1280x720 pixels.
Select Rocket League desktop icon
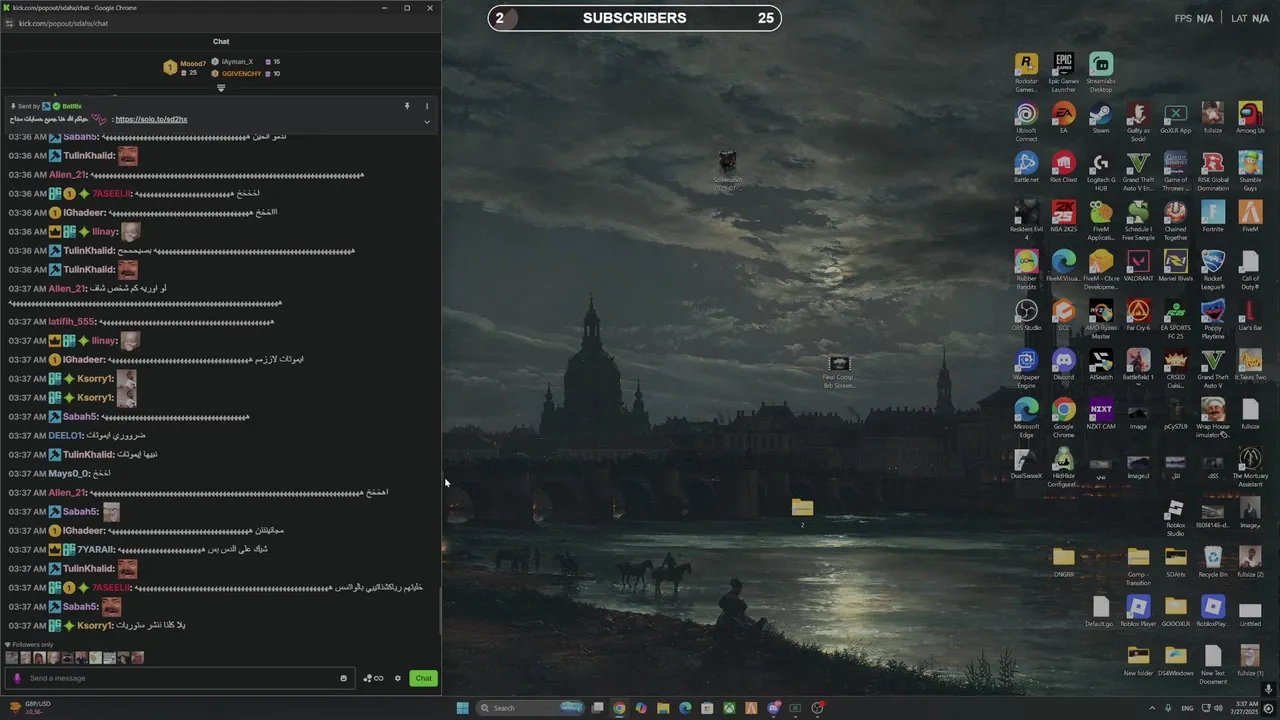pyautogui.click(x=1213, y=270)
